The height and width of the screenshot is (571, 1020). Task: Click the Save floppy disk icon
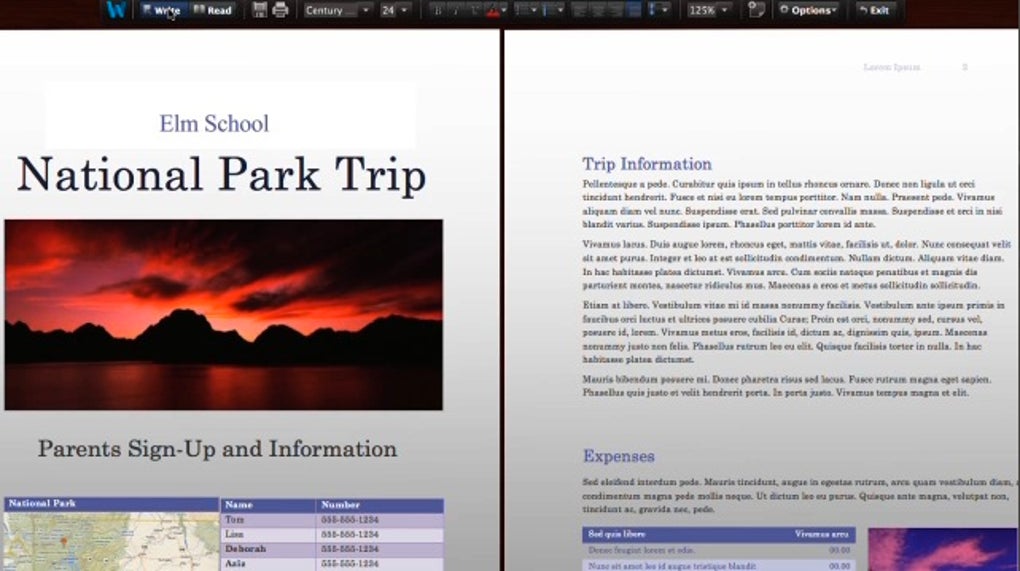click(x=260, y=10)
